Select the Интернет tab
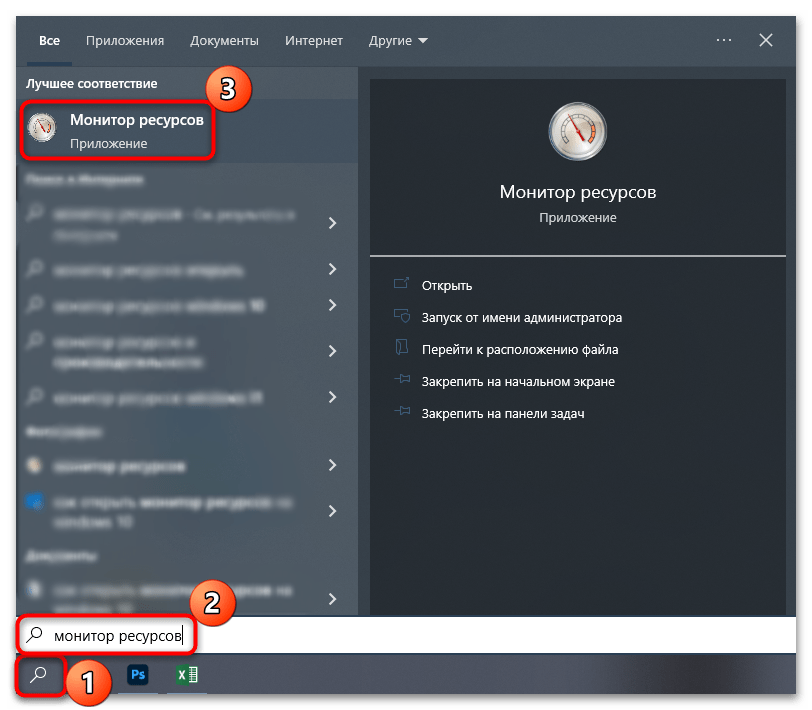The image size is (812, 710). (x=313, y=41)
